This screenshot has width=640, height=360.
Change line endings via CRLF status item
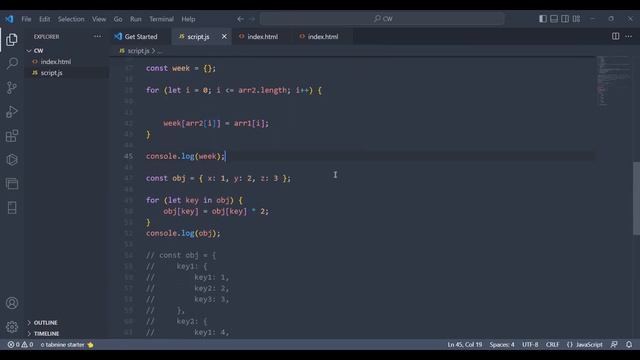tap(552, 344)
